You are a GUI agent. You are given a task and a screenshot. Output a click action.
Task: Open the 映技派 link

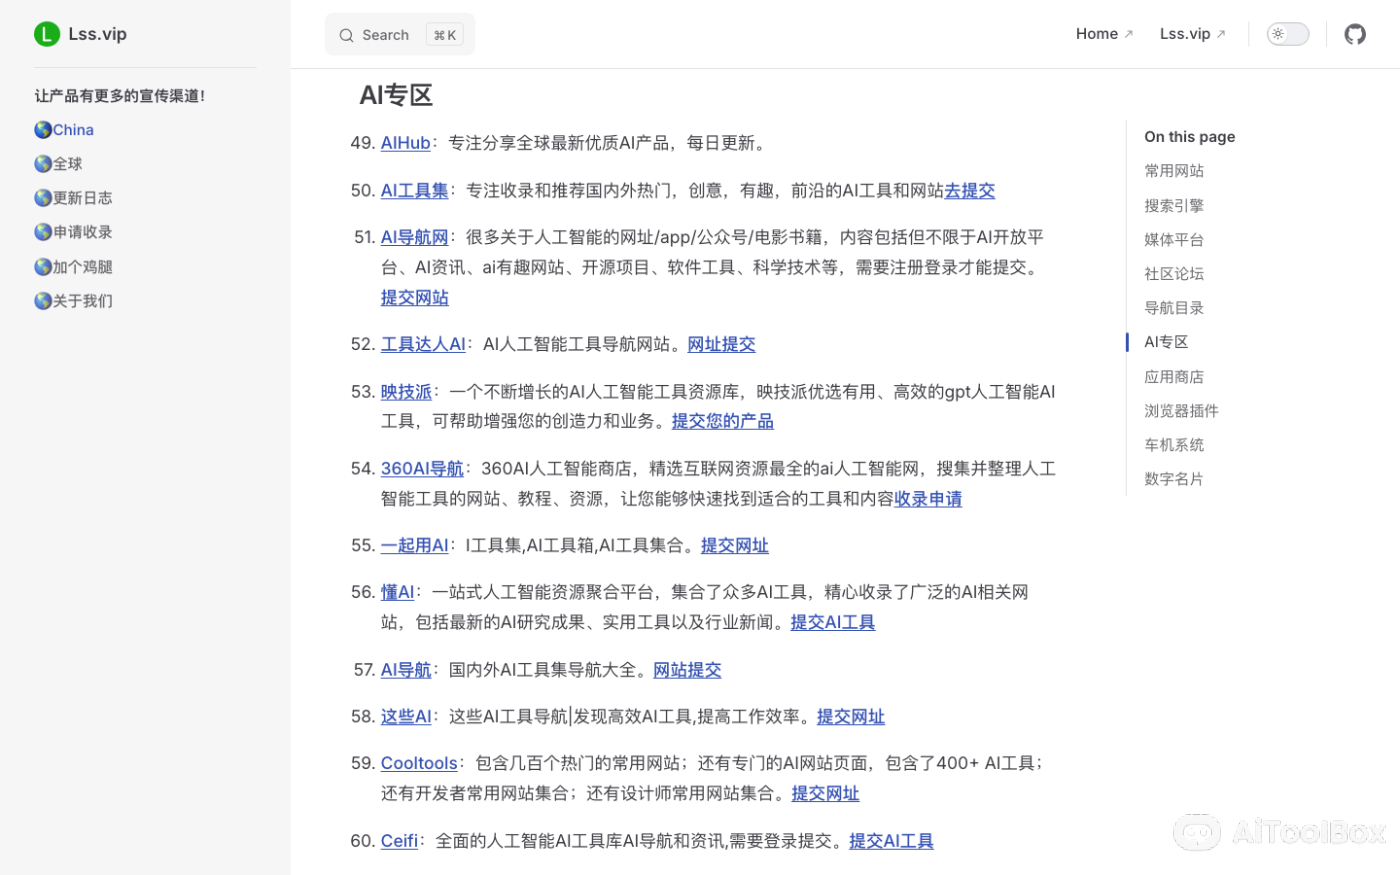point(406,391)
